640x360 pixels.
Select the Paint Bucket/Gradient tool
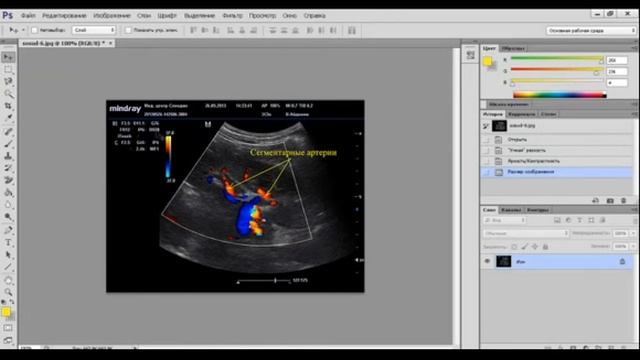(8, 193)
